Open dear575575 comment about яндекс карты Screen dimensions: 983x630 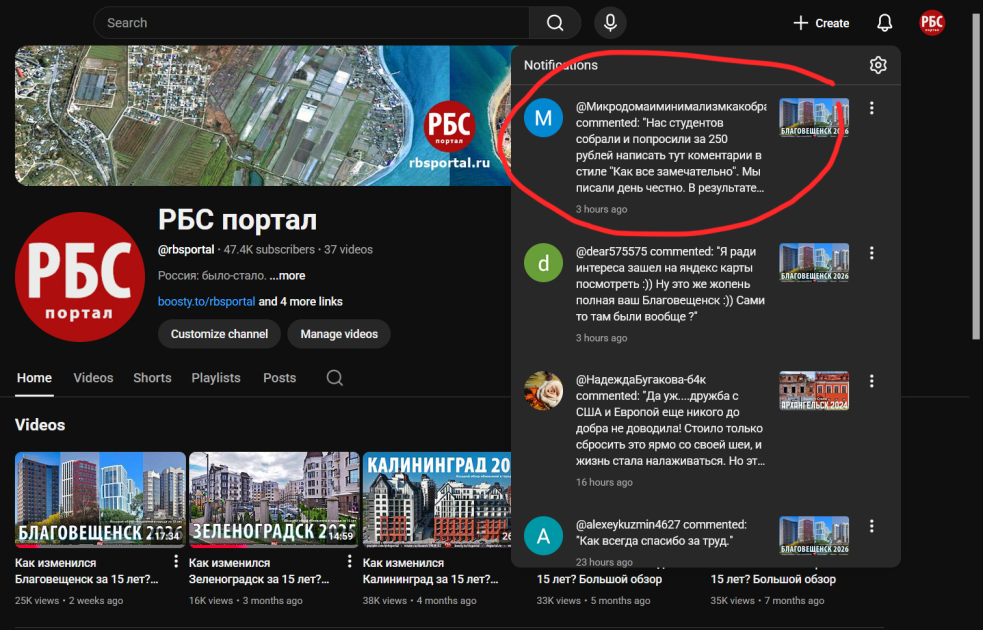tap(671, 284)
